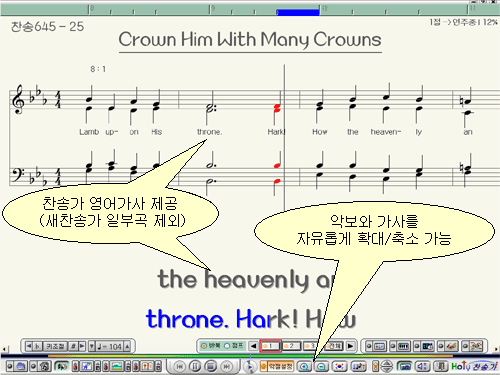This screenshot has width=500, height=375.
Task: Open the third background layout icon
Action: point(147,366)
